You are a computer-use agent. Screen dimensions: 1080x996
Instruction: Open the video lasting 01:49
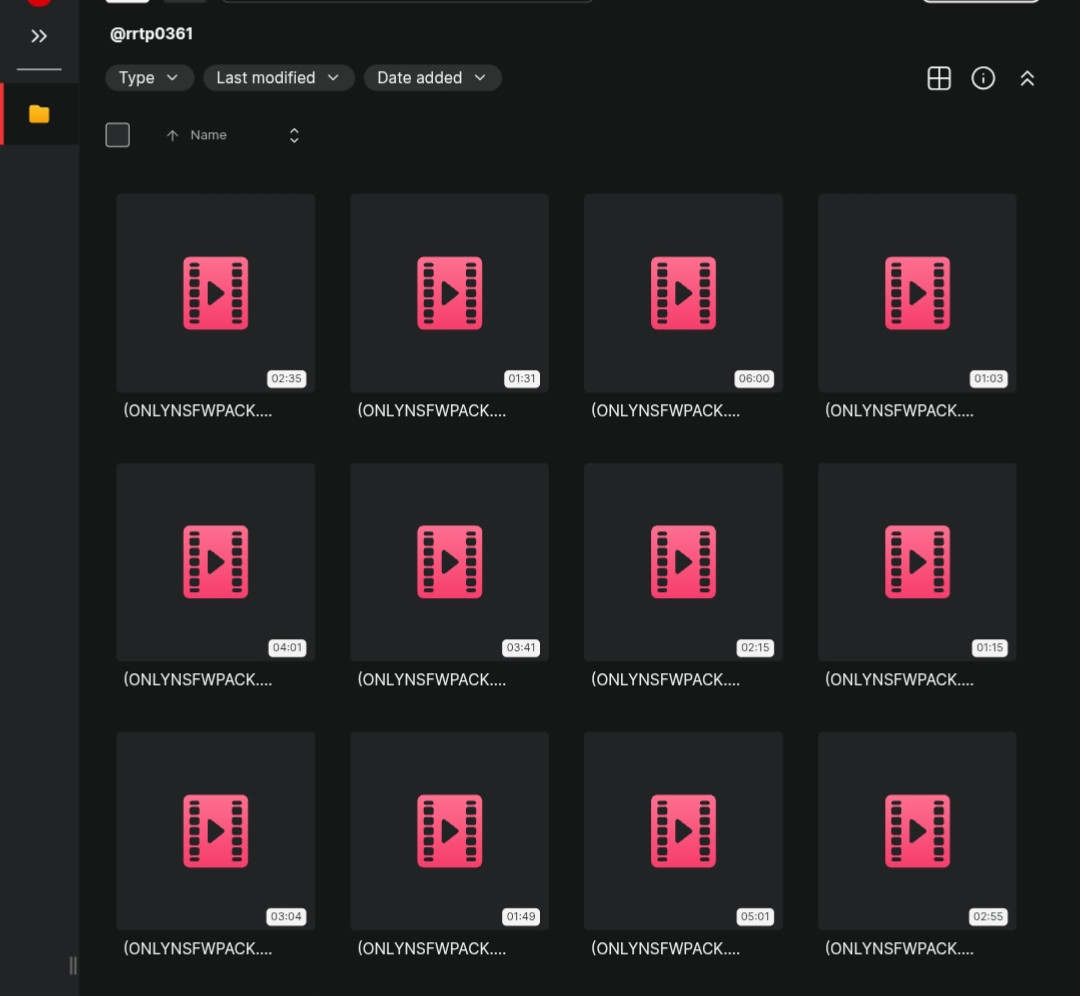pos(449,831)
